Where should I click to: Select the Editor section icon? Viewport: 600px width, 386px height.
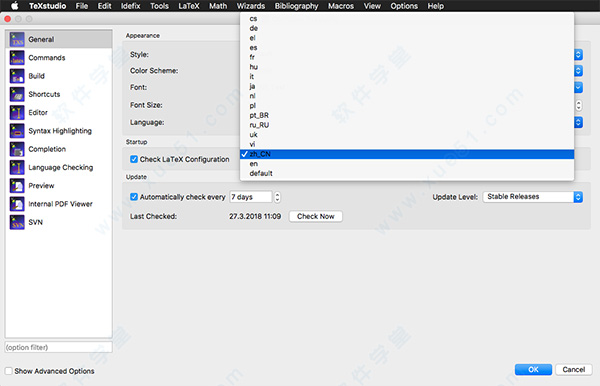(x=17, y=112)
